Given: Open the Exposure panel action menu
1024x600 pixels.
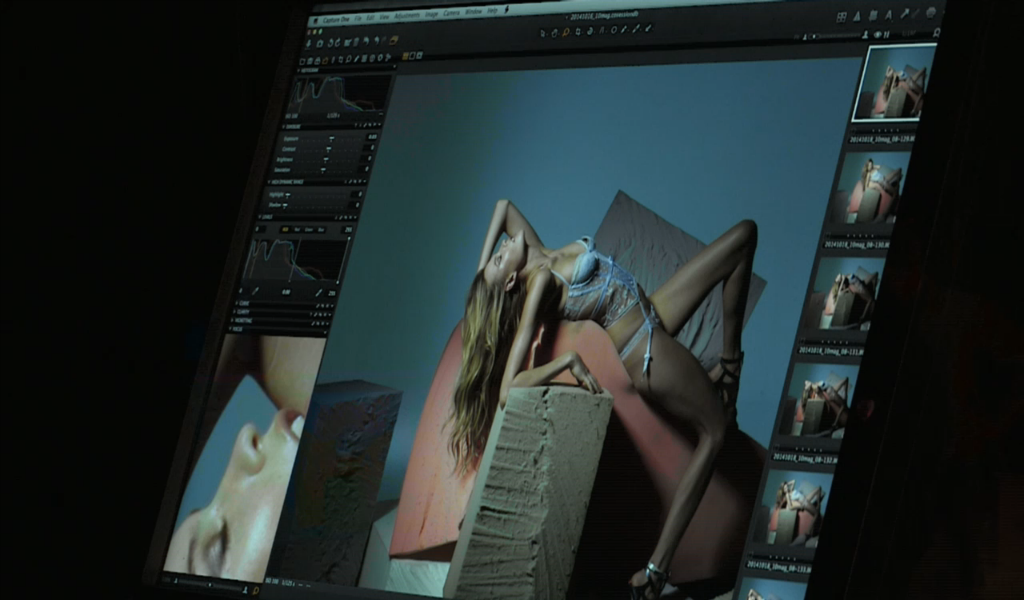Looking at the screenshot, I should point(379,125).
